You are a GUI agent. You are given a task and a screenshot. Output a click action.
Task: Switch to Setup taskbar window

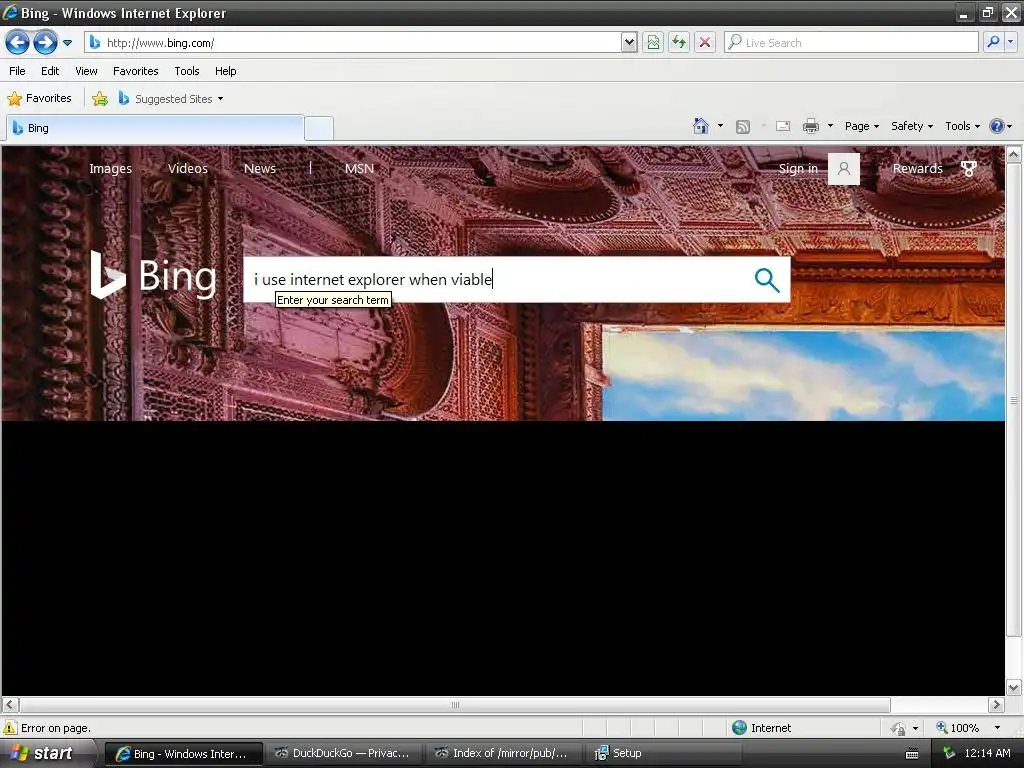[664, 754]
